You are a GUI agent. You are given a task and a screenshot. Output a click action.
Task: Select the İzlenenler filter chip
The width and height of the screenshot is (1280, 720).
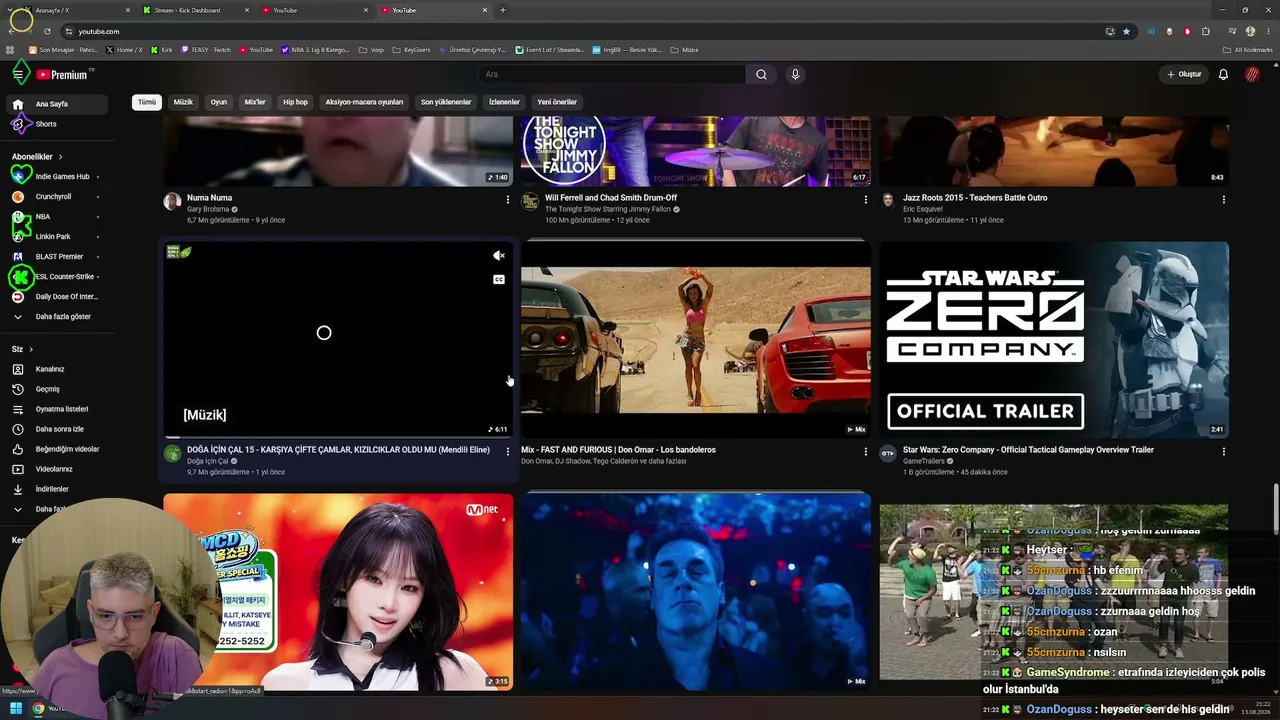coord(504,102)
